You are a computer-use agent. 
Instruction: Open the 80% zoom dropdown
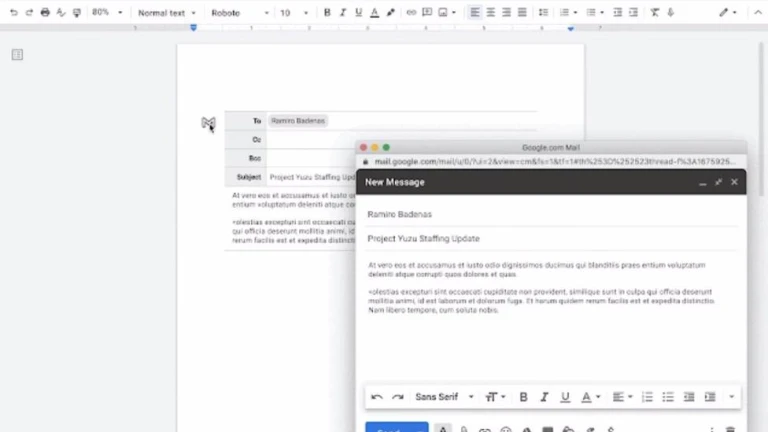click(x=106, y=13)
